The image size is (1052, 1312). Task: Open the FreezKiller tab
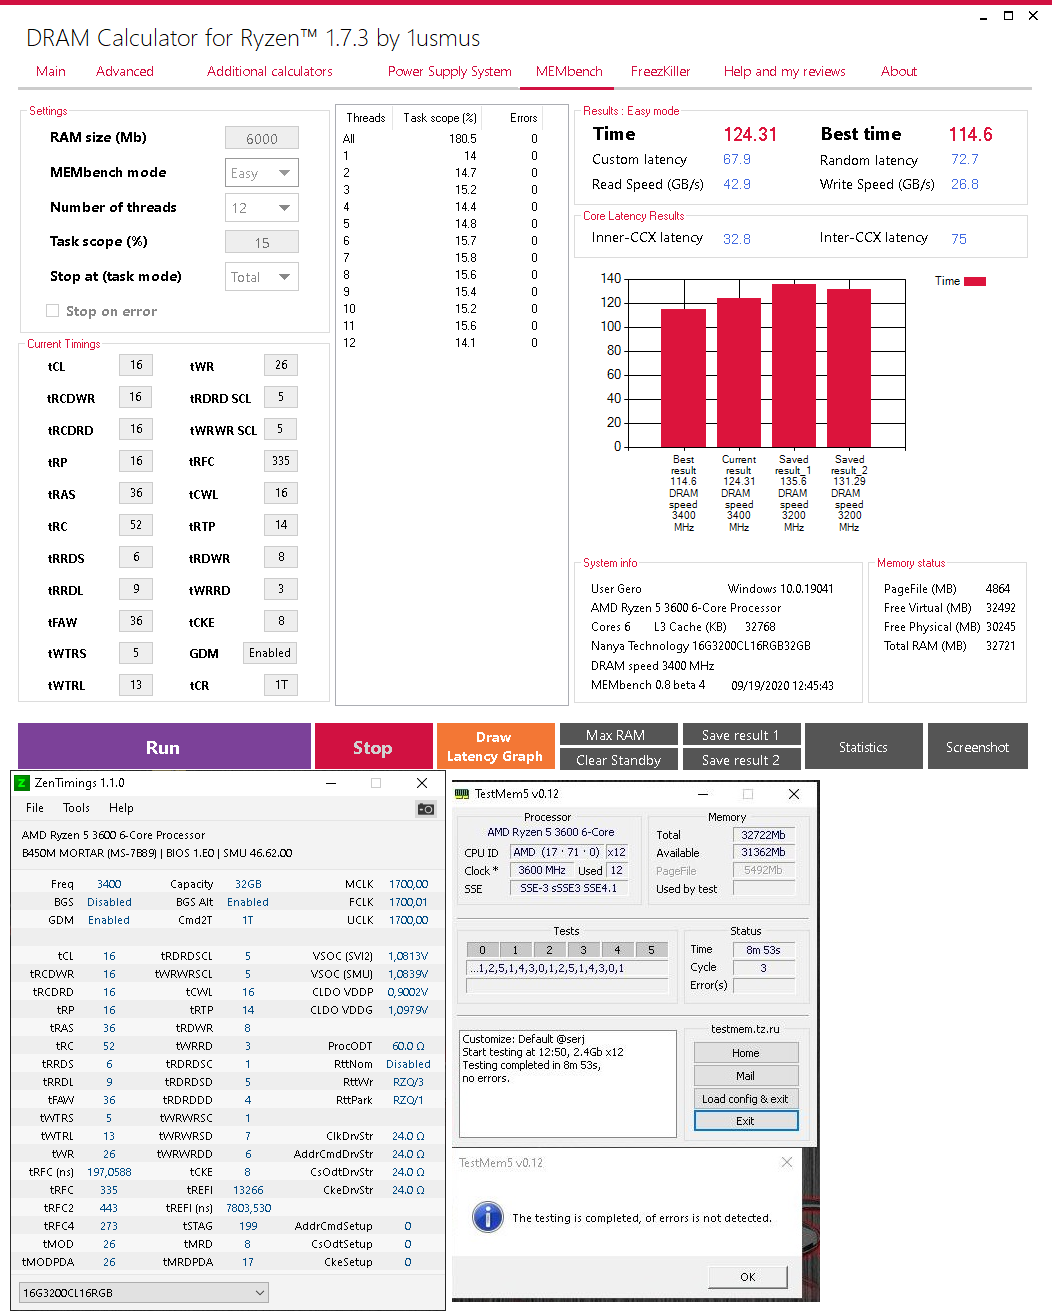click(660, 71)
